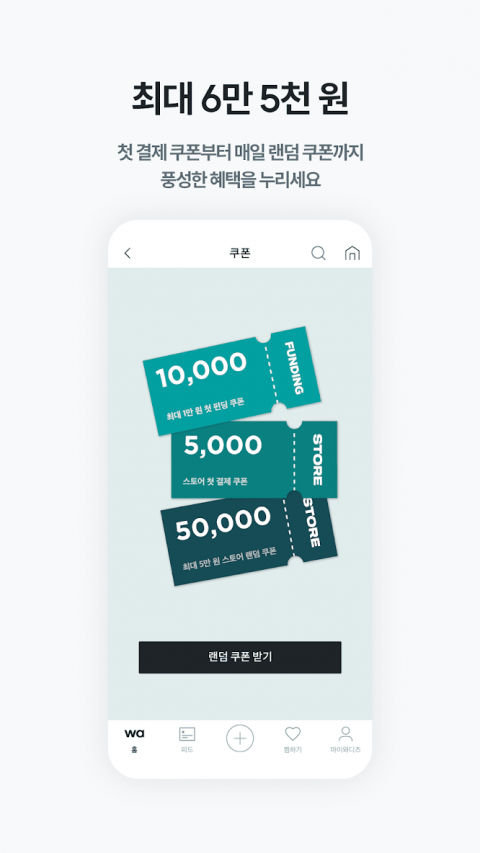The height and width of the screenshot is (853, 480).
Task: Select the 50,000 STORE coupon
Action: (x=249, y=537)
